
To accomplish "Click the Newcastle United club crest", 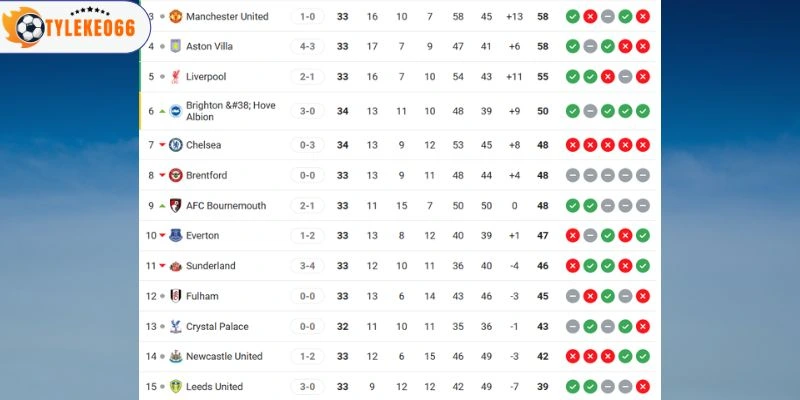I will (x=176, y=357).
